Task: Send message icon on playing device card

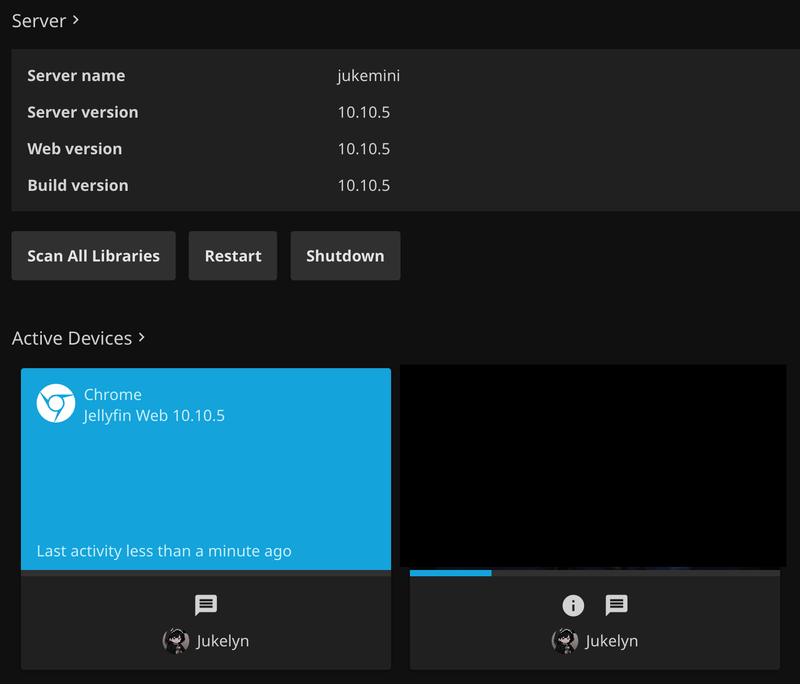Action: coord(616,605)
